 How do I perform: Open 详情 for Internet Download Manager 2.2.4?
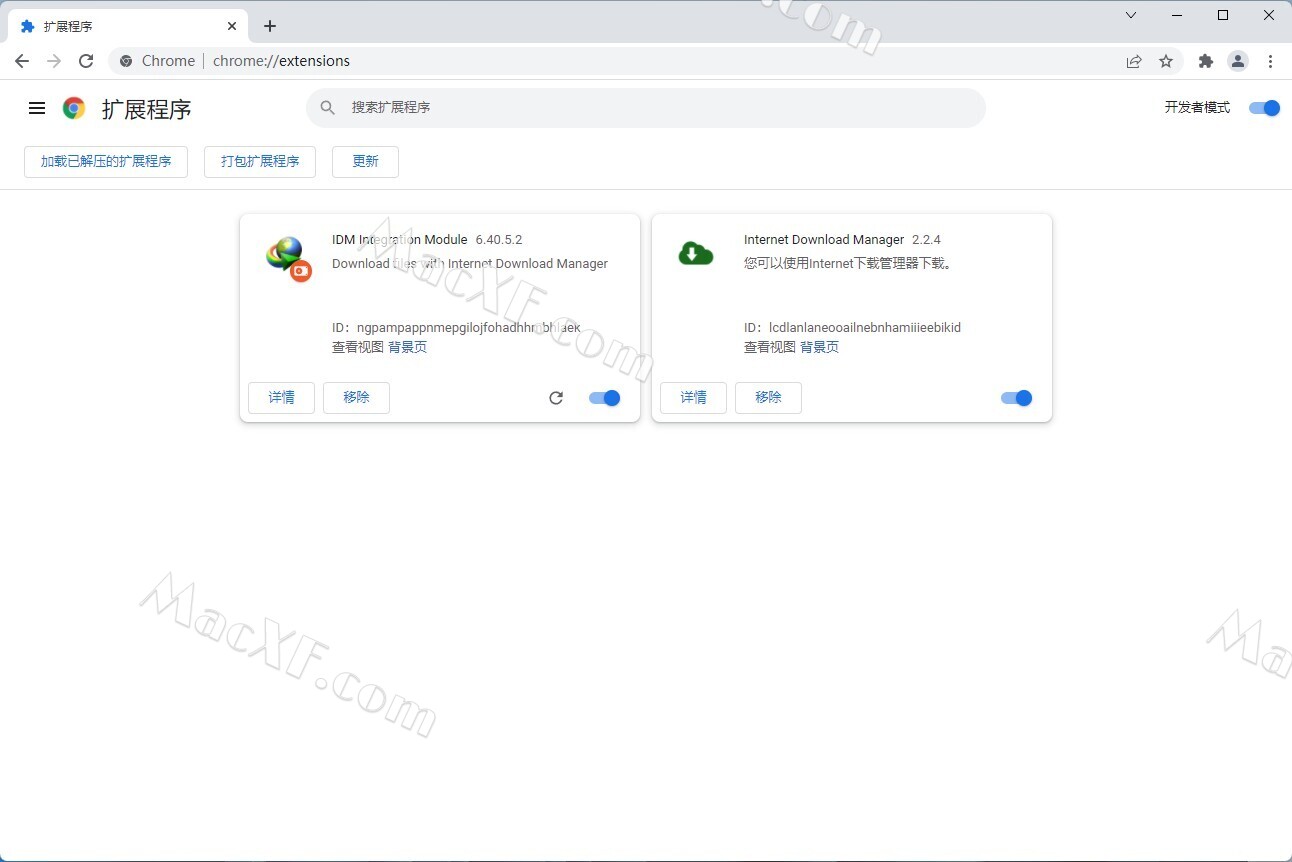[x=693, y=398]
